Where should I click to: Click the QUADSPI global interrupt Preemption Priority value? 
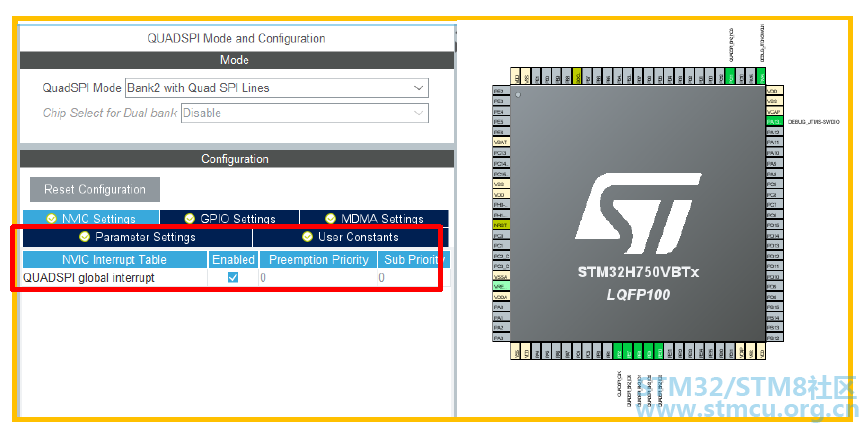tap(318, 278)
